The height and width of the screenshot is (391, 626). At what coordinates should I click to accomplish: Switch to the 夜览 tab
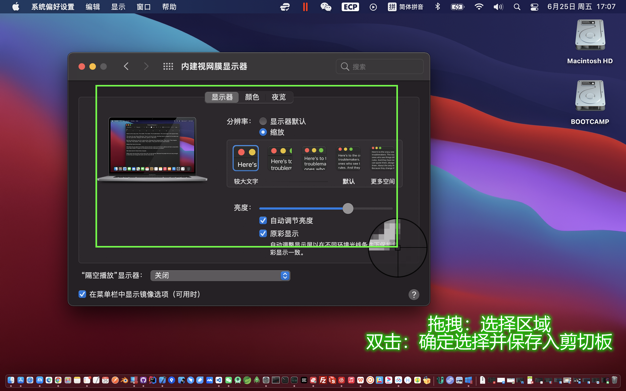[279, 97]
